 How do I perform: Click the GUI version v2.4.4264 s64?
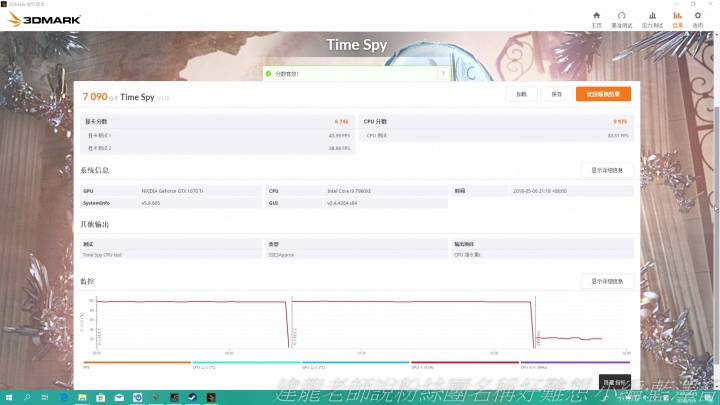(342, 203)
